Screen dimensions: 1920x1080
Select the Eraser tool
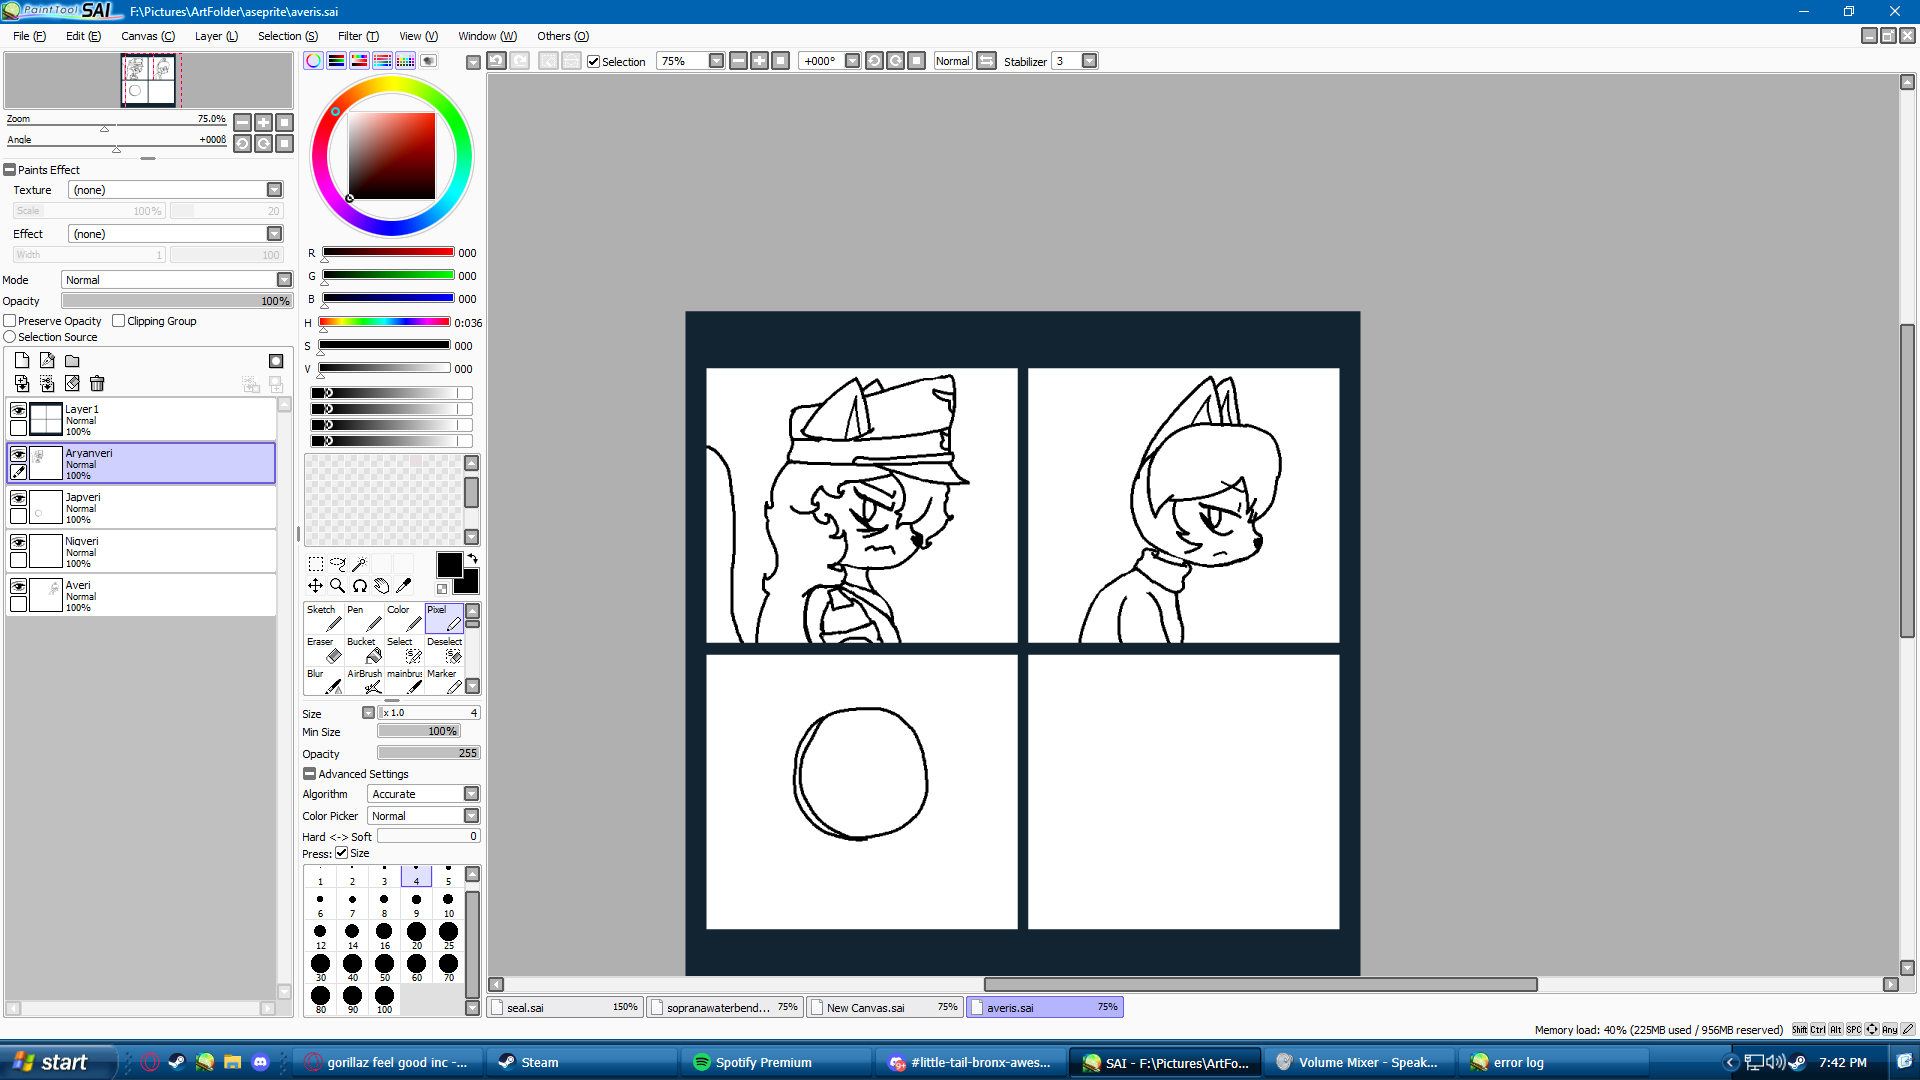point(322,650)
